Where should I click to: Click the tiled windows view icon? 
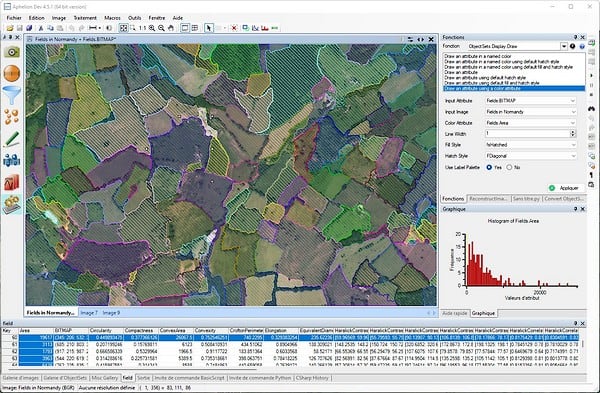tap(195, 28)
